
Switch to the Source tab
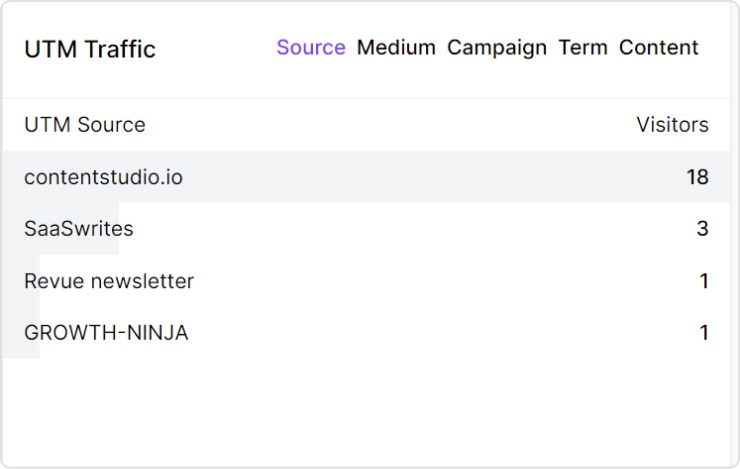pos(310,48)
